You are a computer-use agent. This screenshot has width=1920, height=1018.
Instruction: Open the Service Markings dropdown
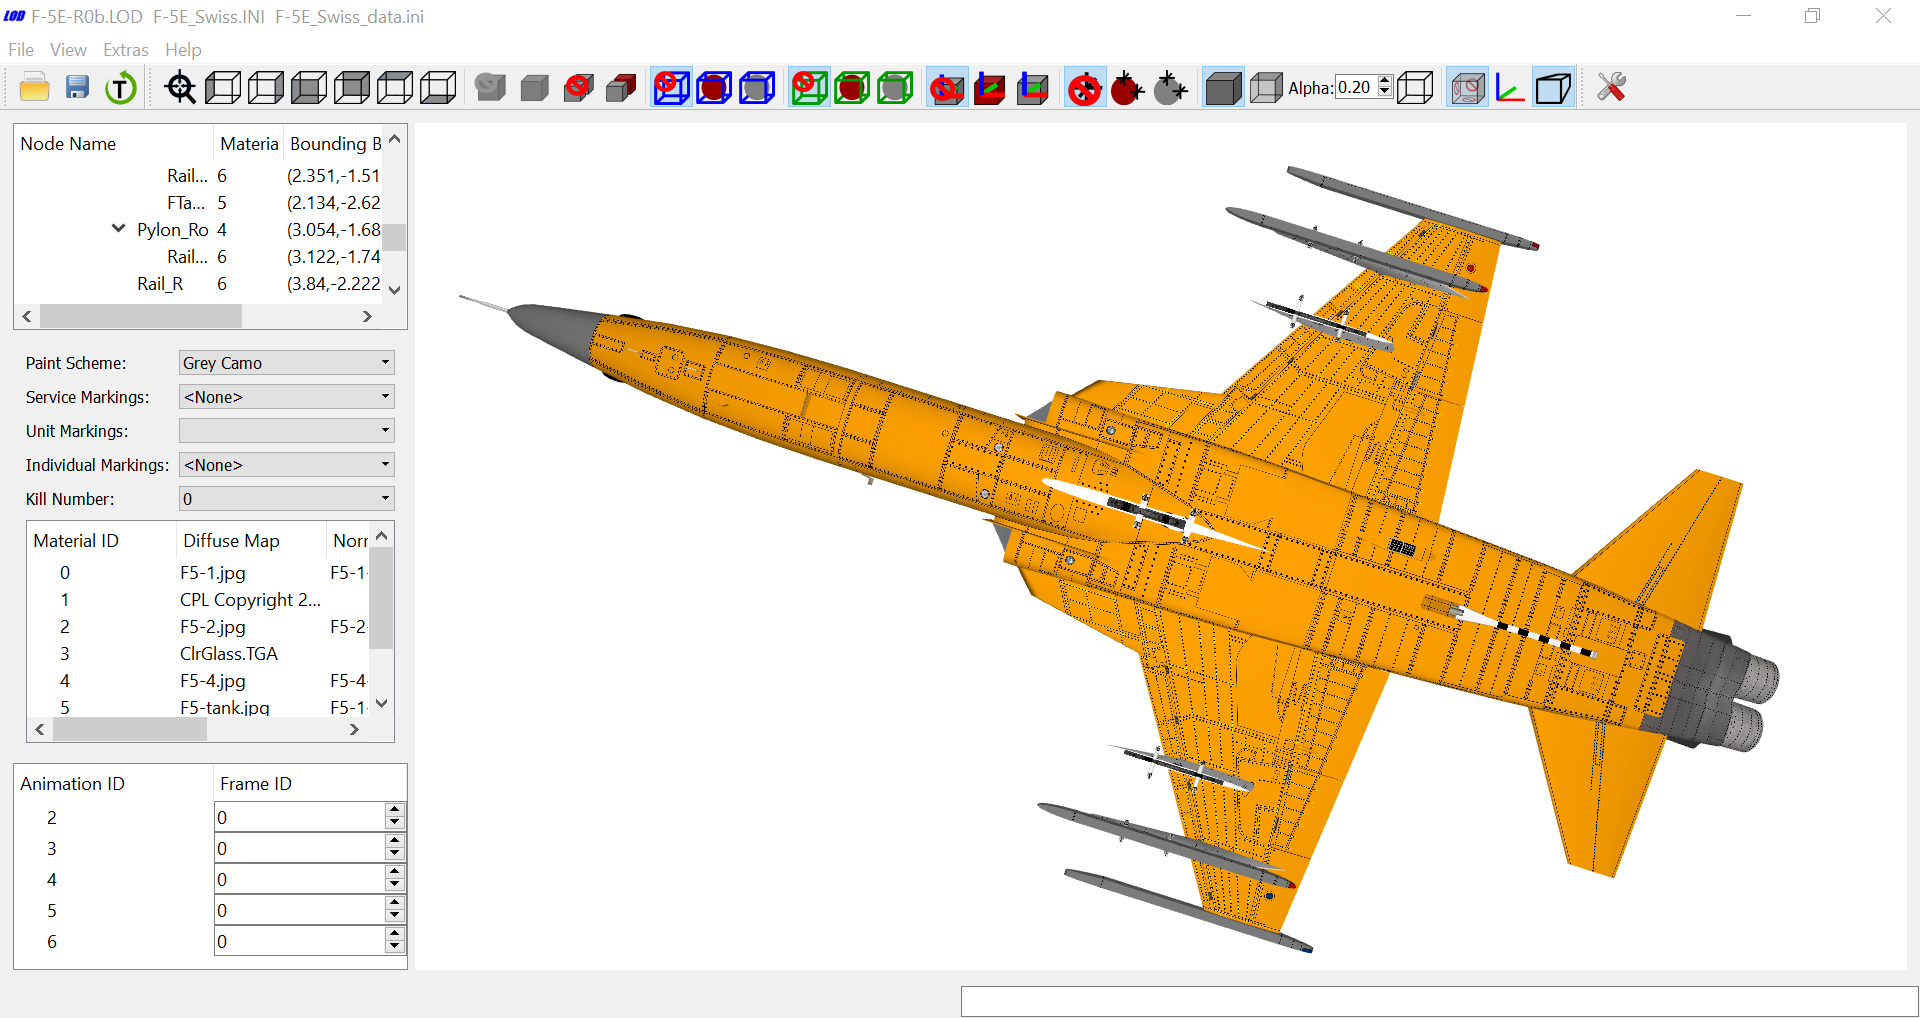pos(287,397)
